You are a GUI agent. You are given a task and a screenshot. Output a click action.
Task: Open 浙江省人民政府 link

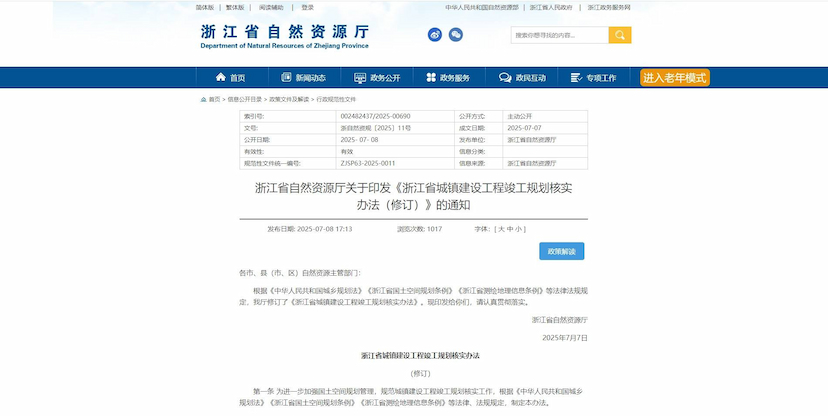tap(551, 7)
